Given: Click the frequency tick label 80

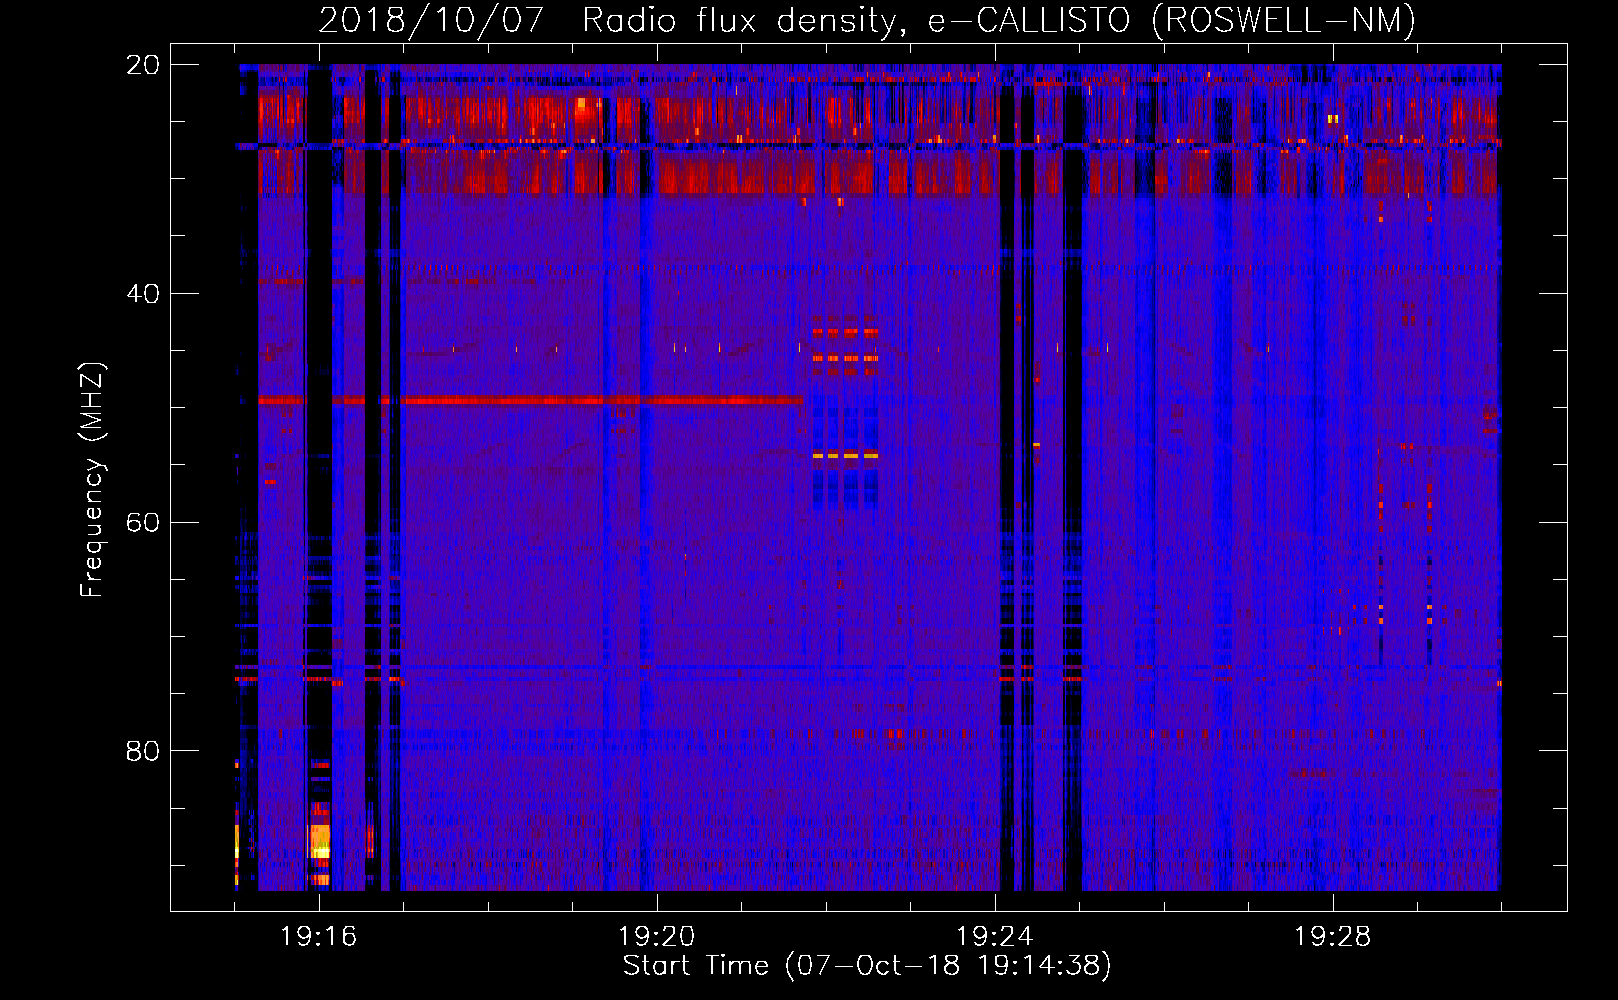Looking at the screenshot, I should click(142, 751).
